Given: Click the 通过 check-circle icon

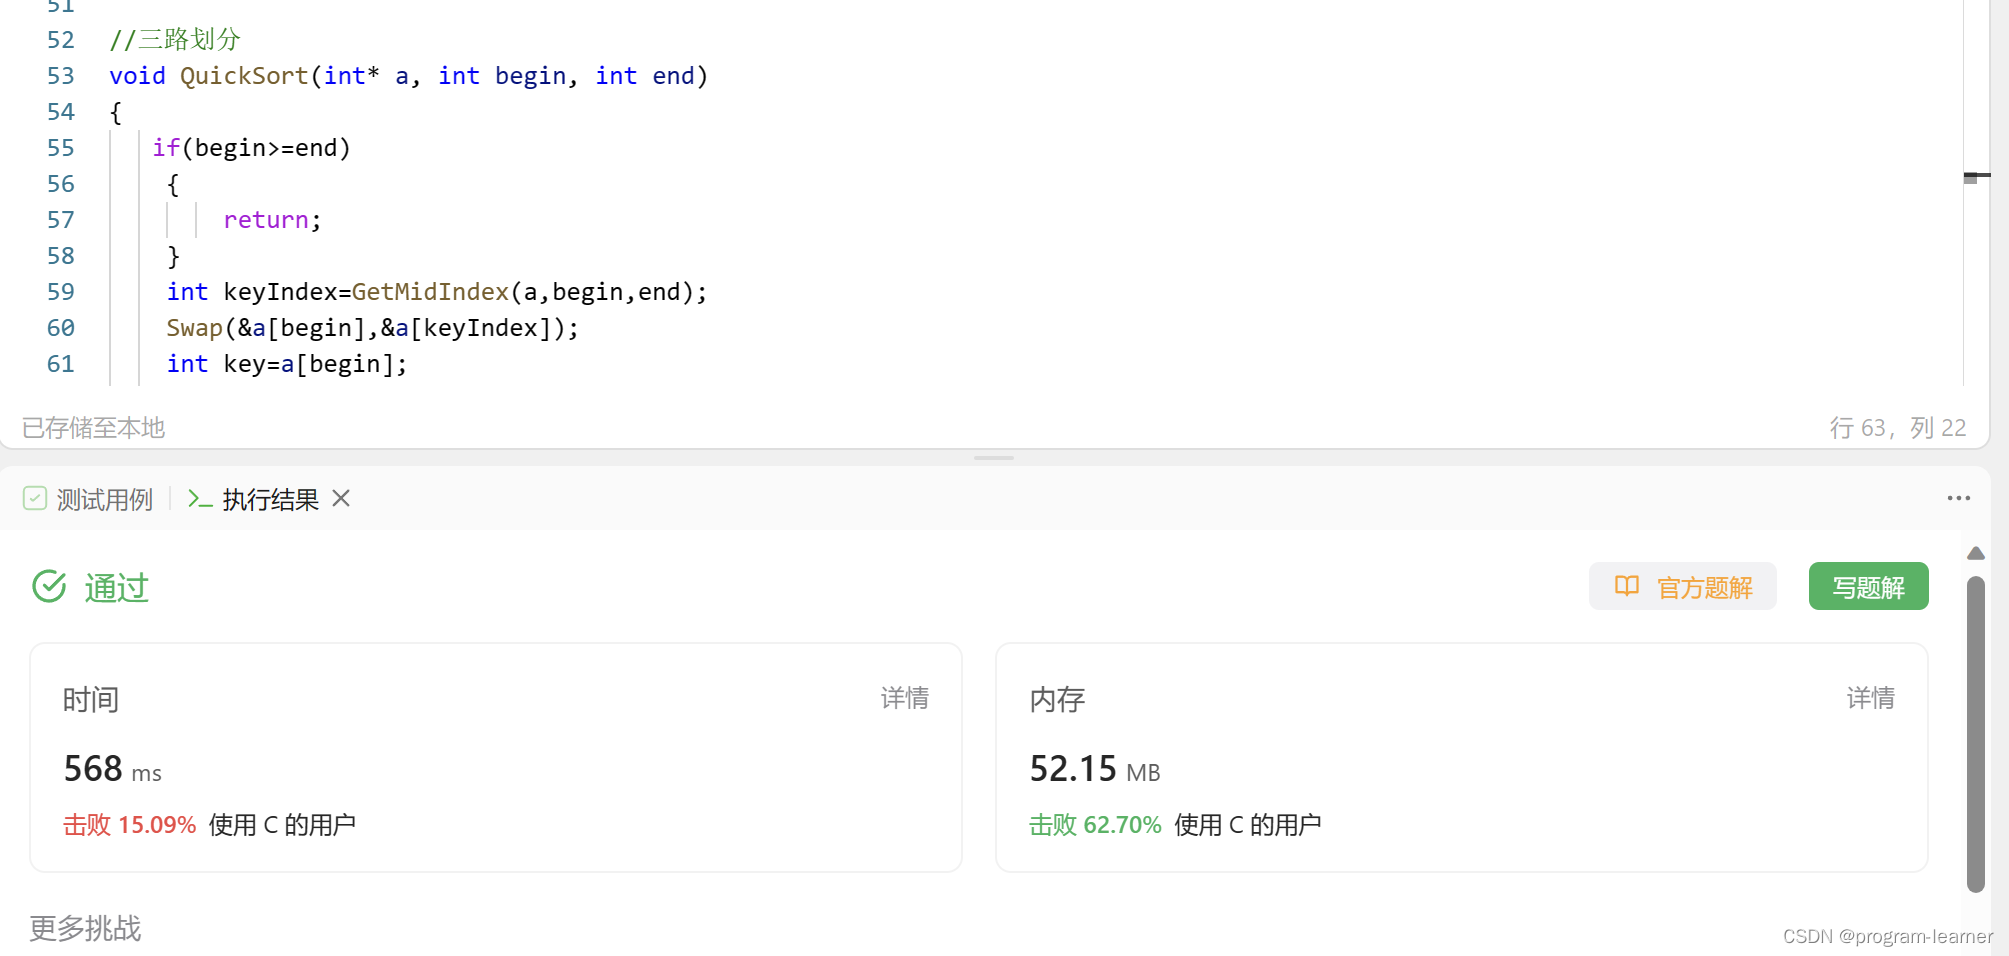Looking at the screenshot, I should [x=49, y=587].
